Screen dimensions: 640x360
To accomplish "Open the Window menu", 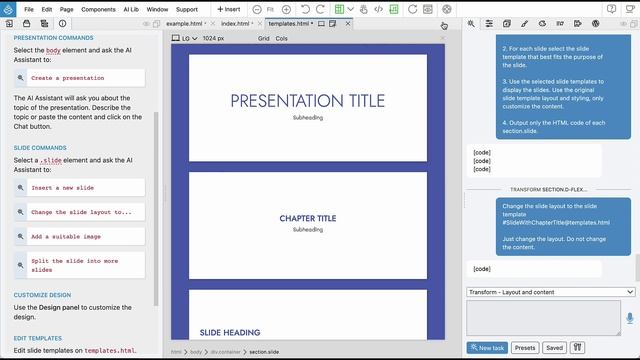I will click(x=157, y=9).
